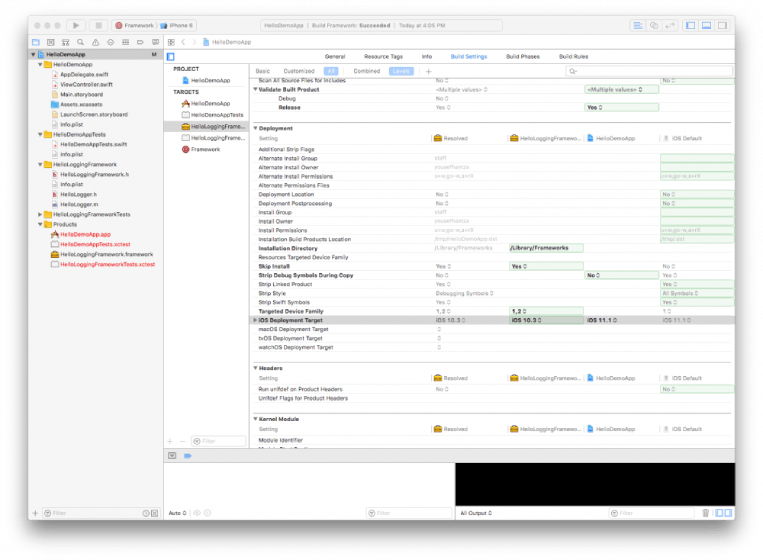Show the standard editor
This screenshot has height=560, width=763.
pyautogui.click(x=637, y=25)
